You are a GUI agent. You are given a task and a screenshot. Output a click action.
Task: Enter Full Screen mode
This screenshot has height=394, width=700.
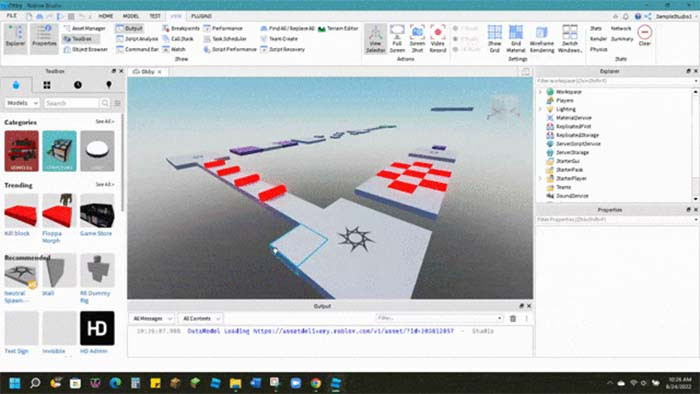tap(397, 39)
